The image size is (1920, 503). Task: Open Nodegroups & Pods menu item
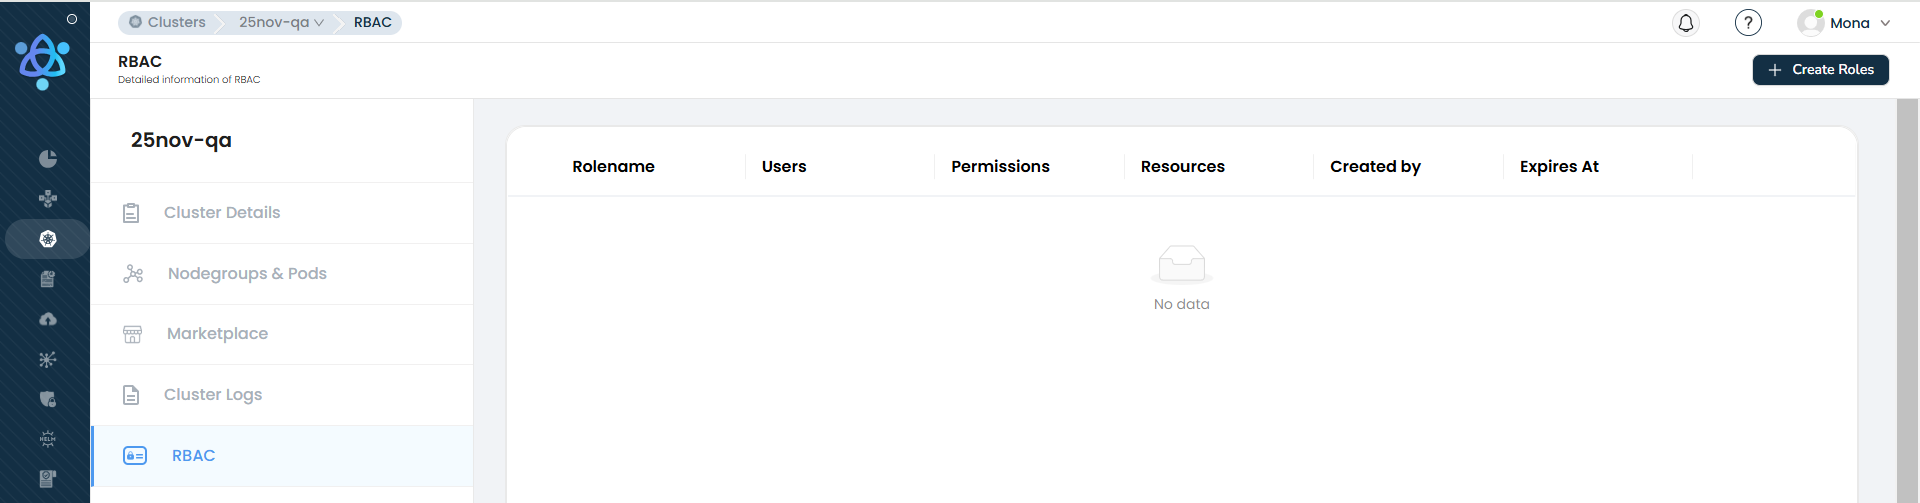(282, 274)
